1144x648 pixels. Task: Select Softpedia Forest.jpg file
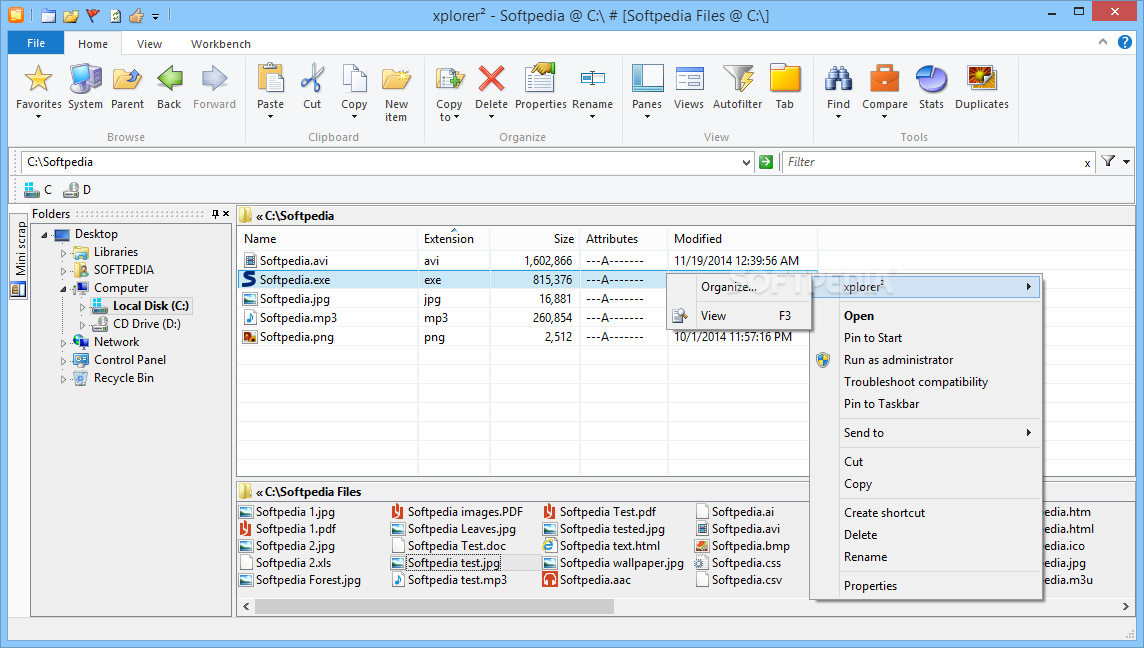301,580
